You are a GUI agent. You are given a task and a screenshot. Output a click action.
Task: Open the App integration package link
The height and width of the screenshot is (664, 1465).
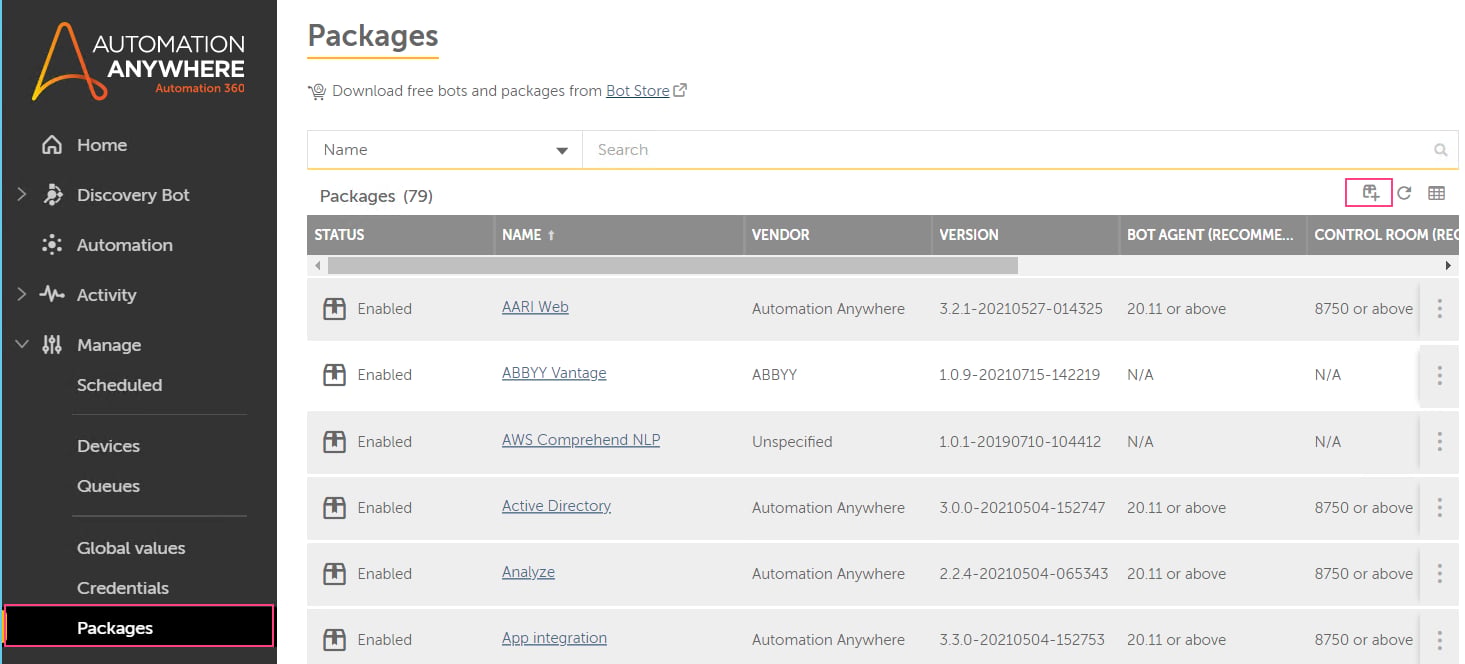pyautogui.click(x=554, y=638)
